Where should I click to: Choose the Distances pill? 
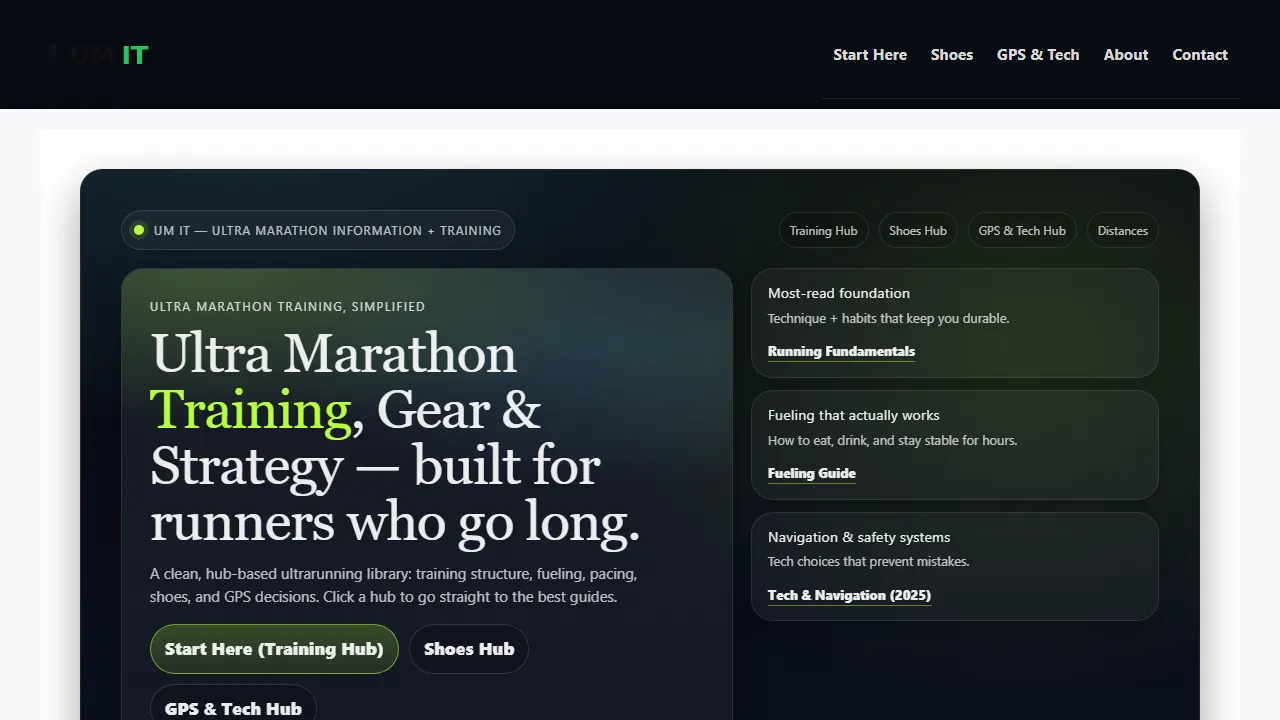coord(1122,231)
